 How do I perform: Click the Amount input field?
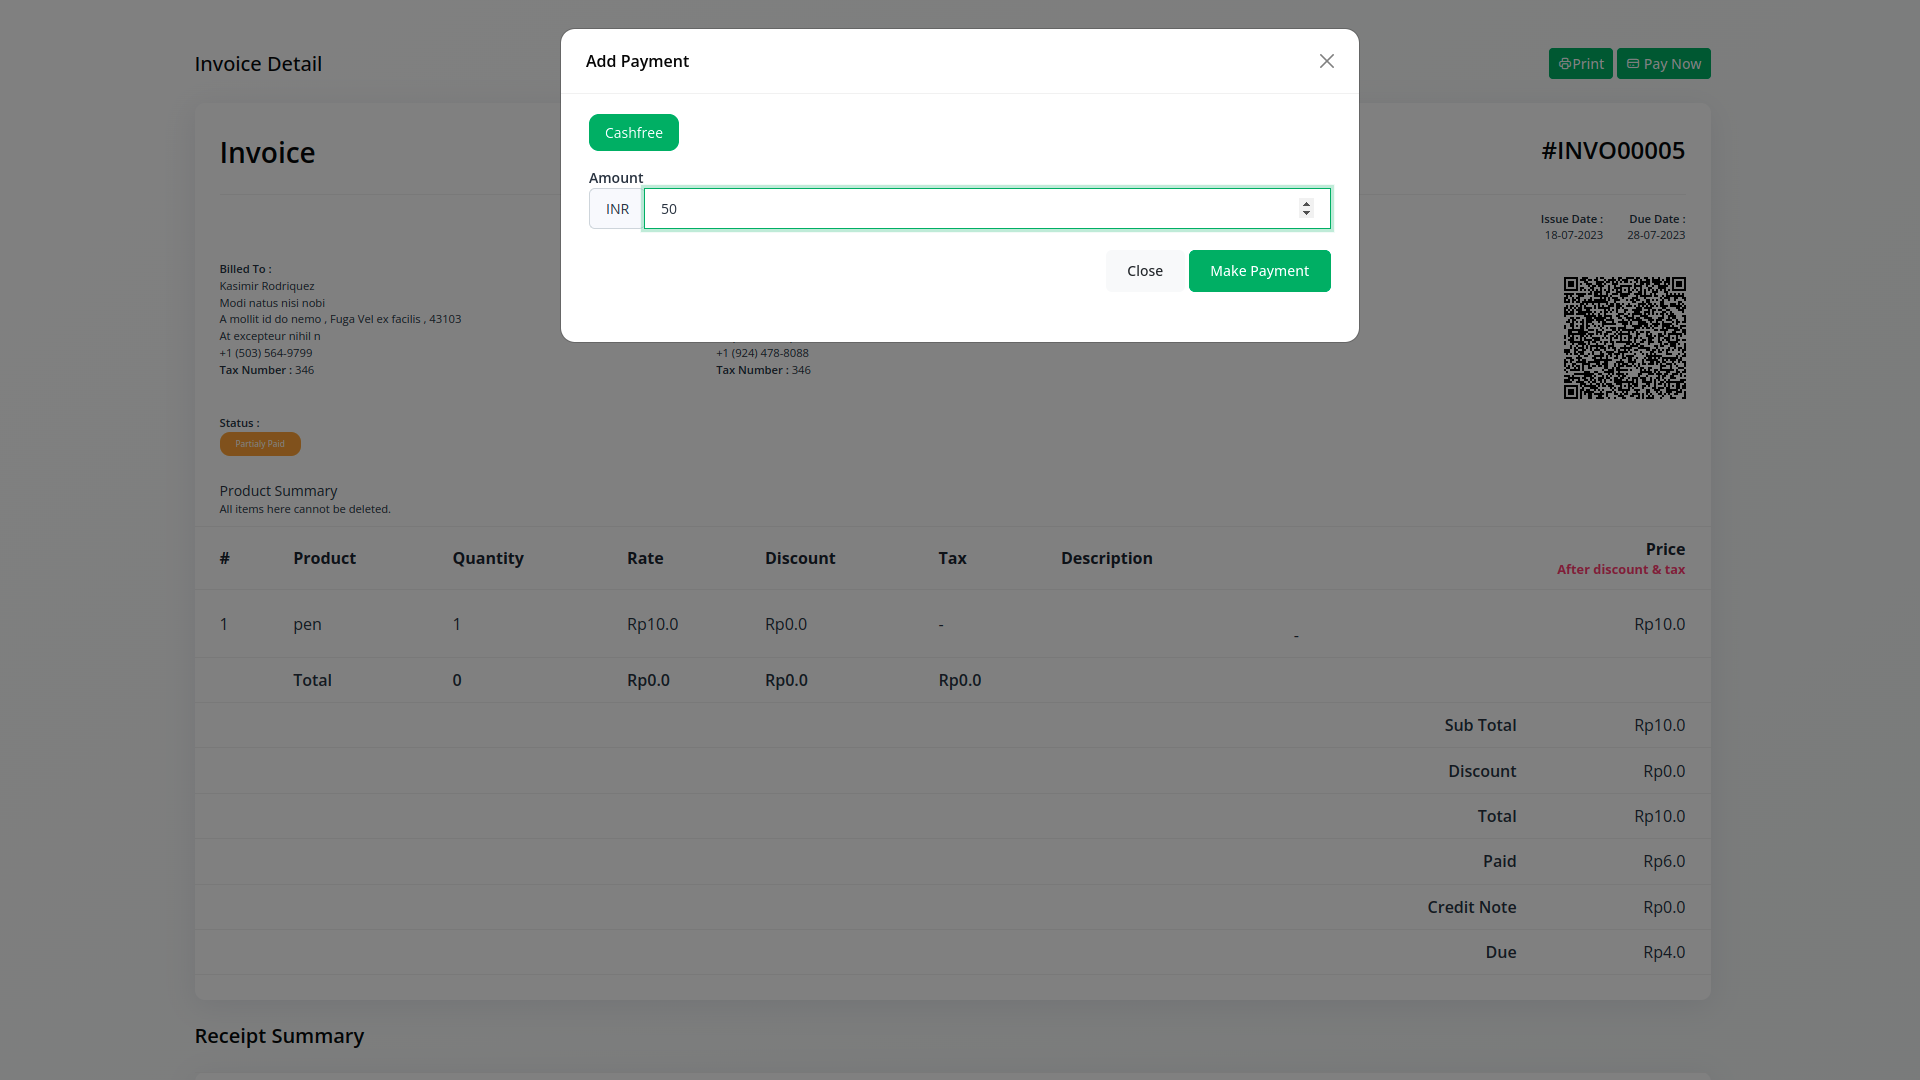970,209
